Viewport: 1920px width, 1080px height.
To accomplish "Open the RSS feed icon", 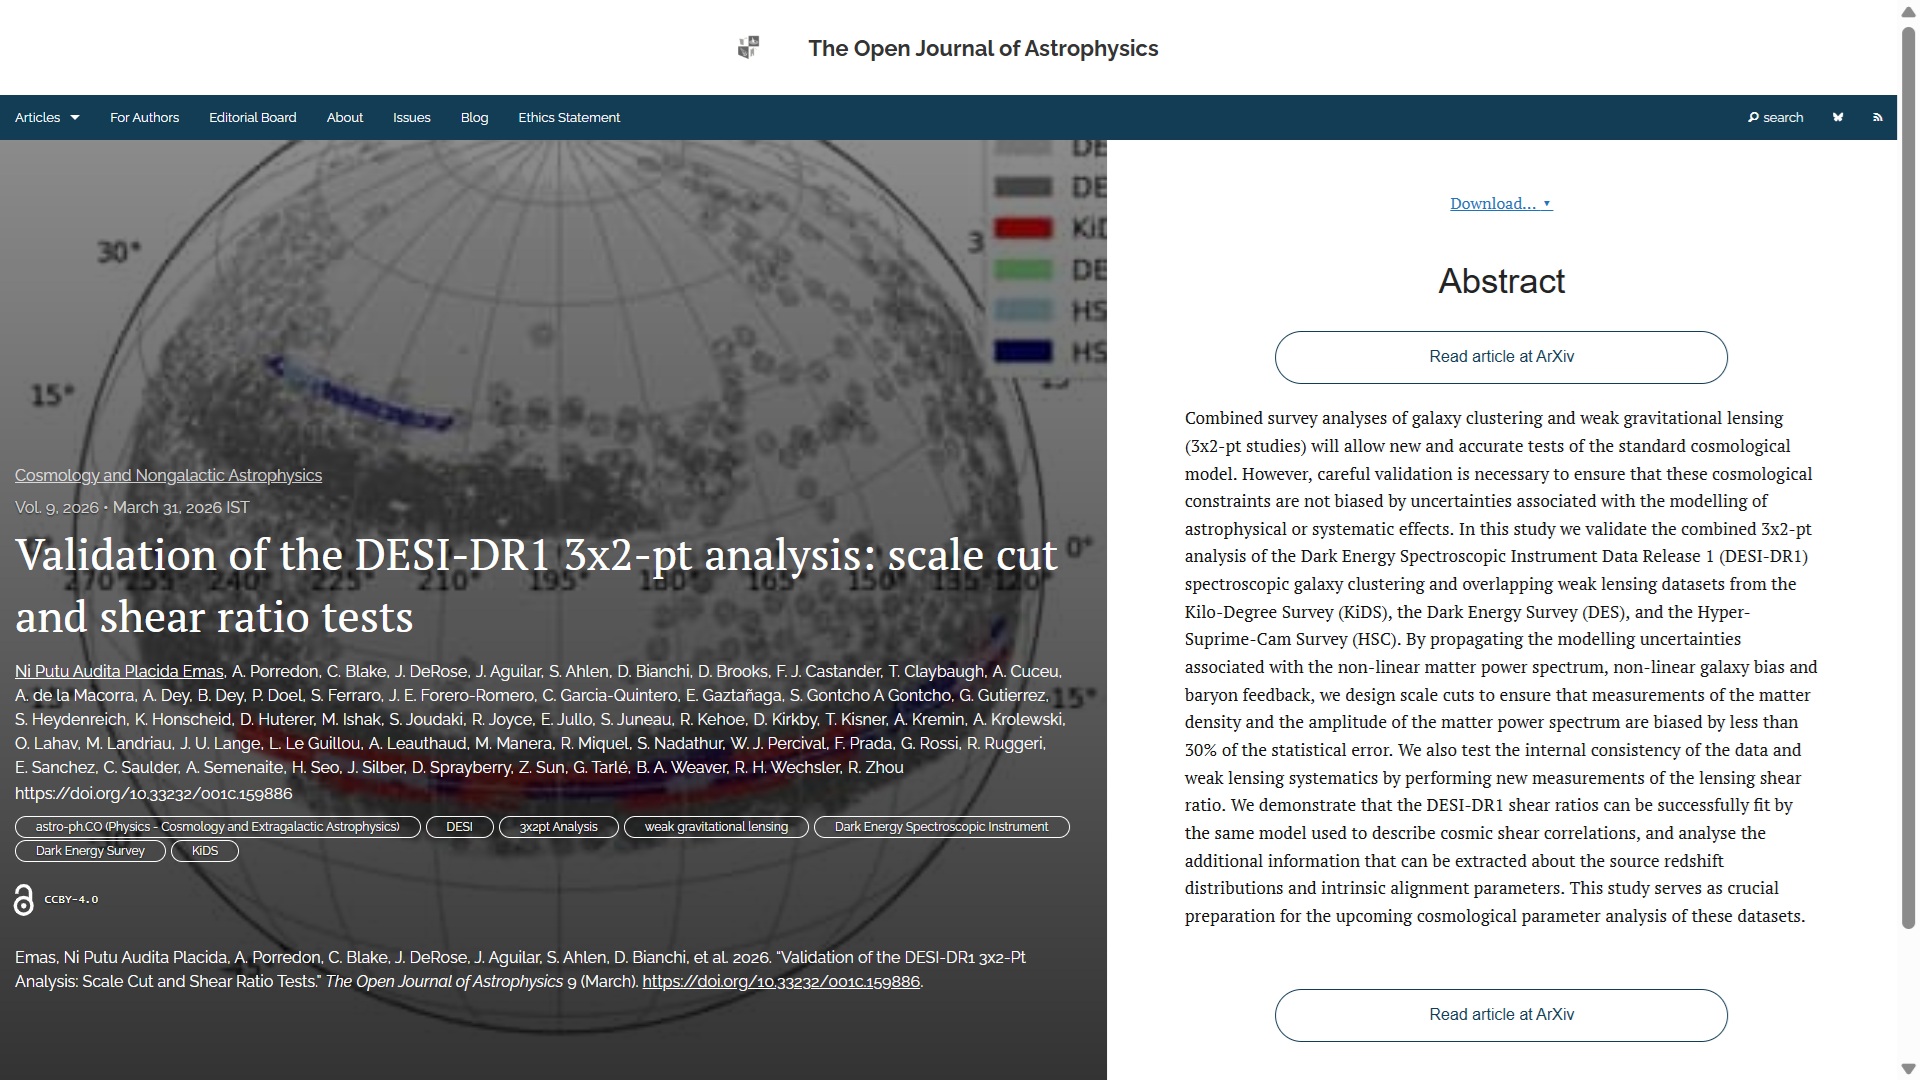I will [1877, 118].
